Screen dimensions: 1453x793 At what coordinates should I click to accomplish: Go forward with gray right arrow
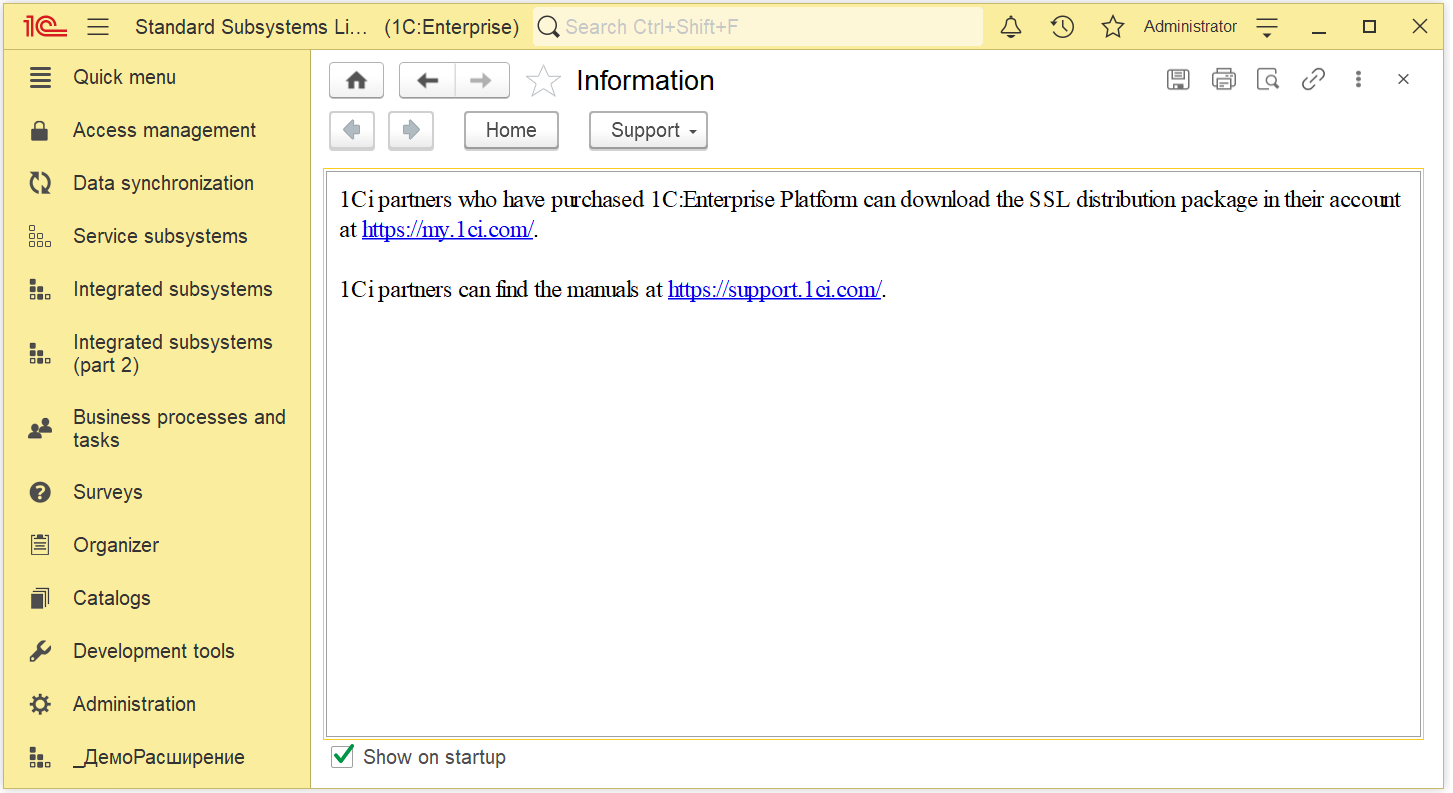pyautogui.click(x=482, y=80)
